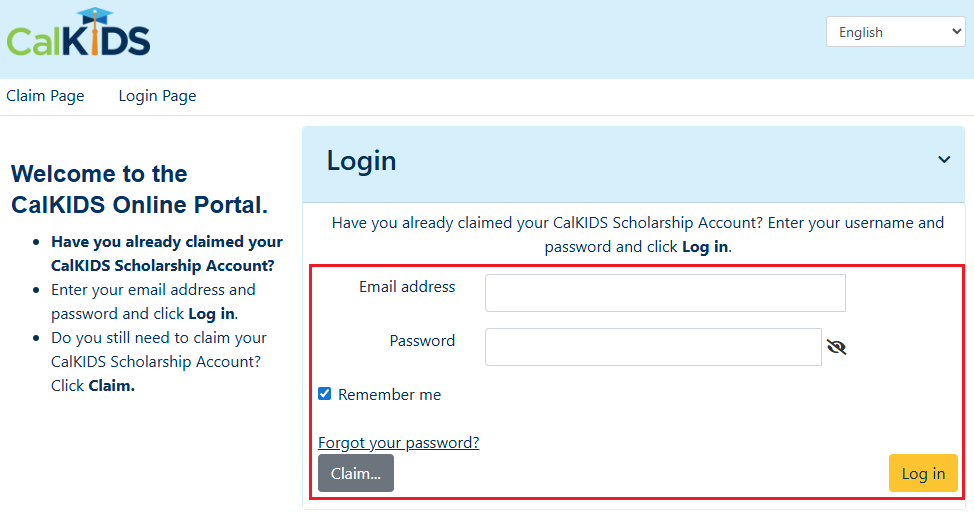Open the Login Page menu item

(157, 96)
